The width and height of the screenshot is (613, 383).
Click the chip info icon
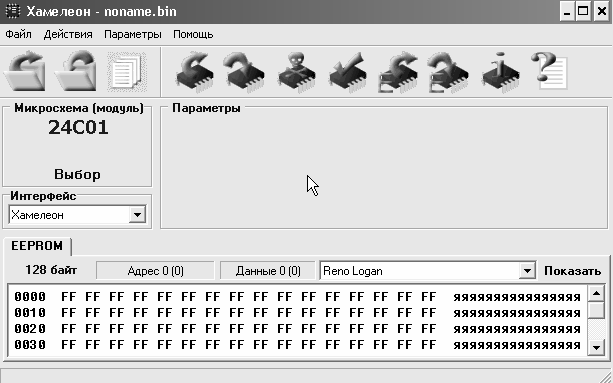click(x=500, y=72)
